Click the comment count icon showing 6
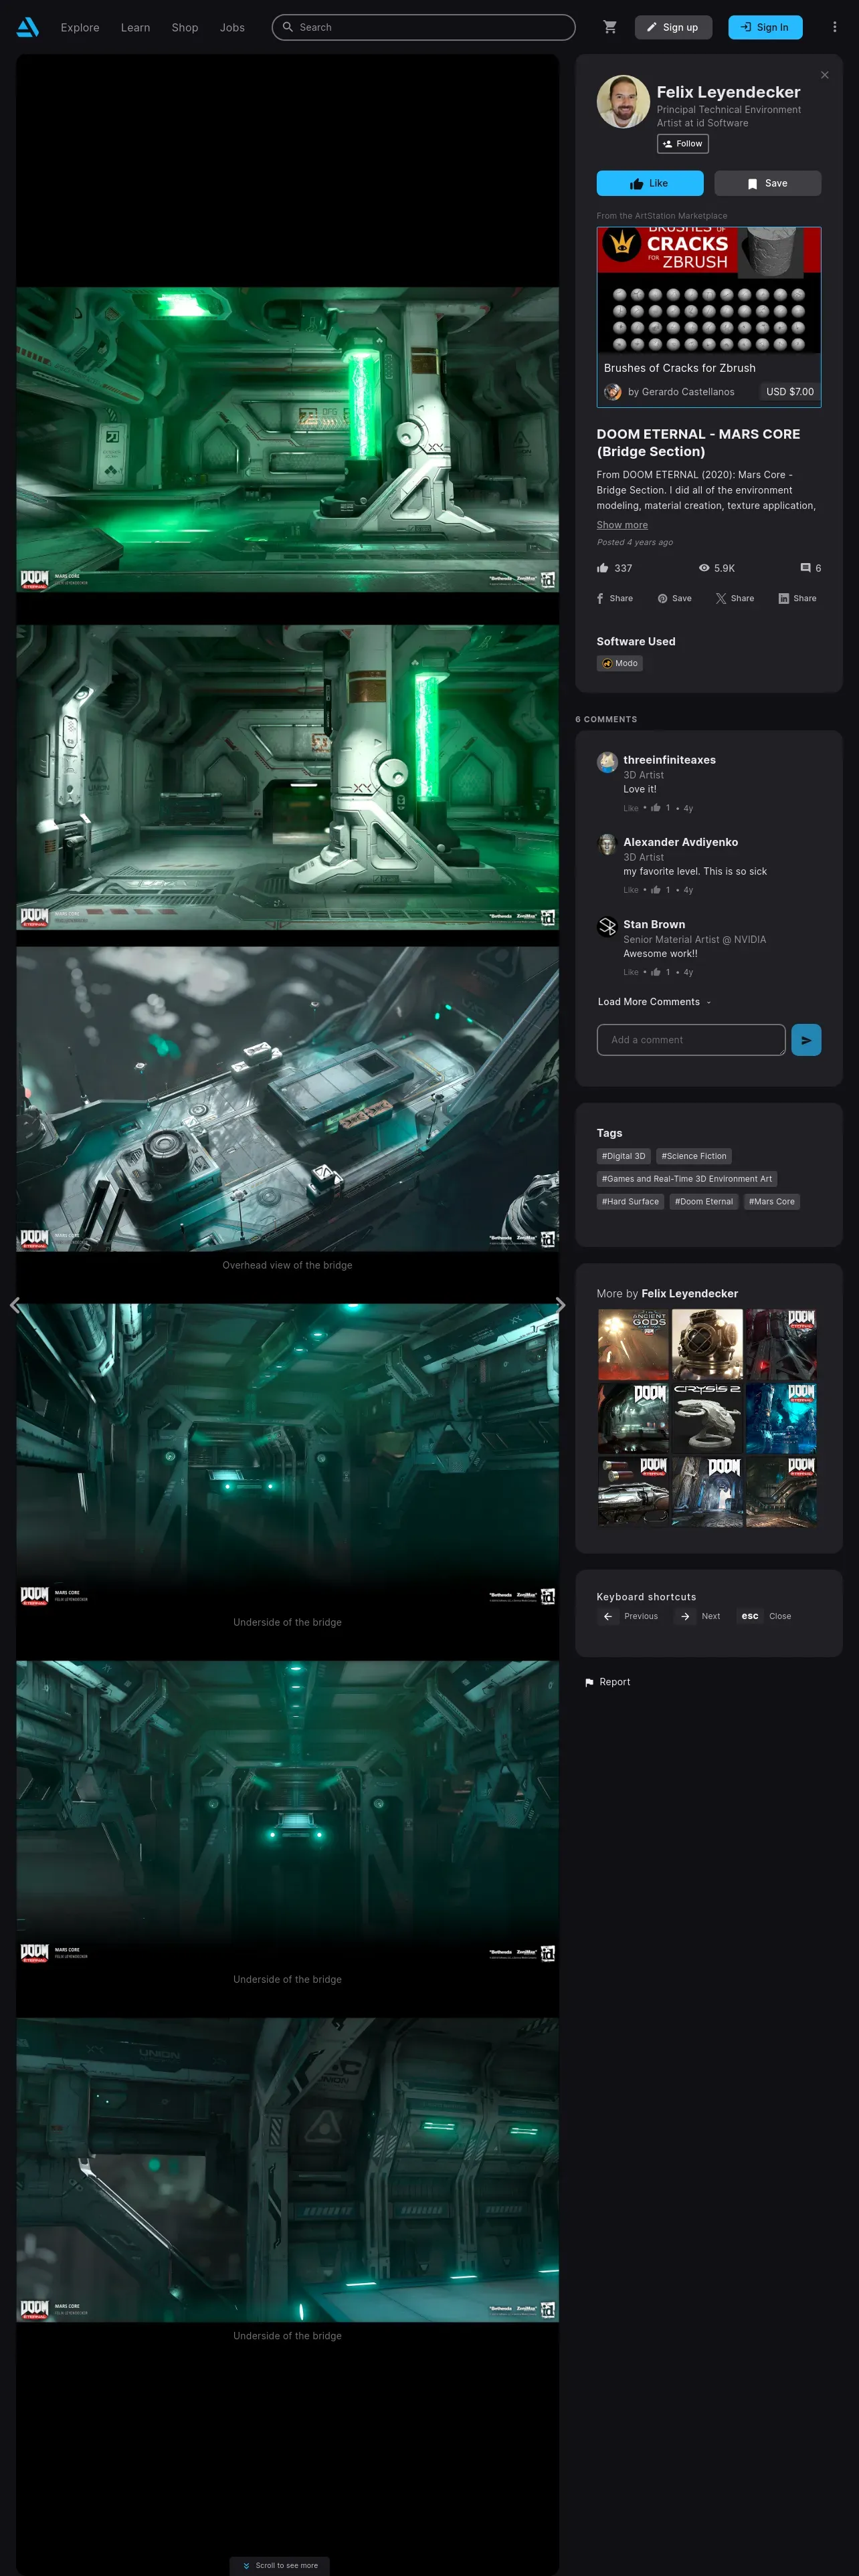 click(811, 568)
